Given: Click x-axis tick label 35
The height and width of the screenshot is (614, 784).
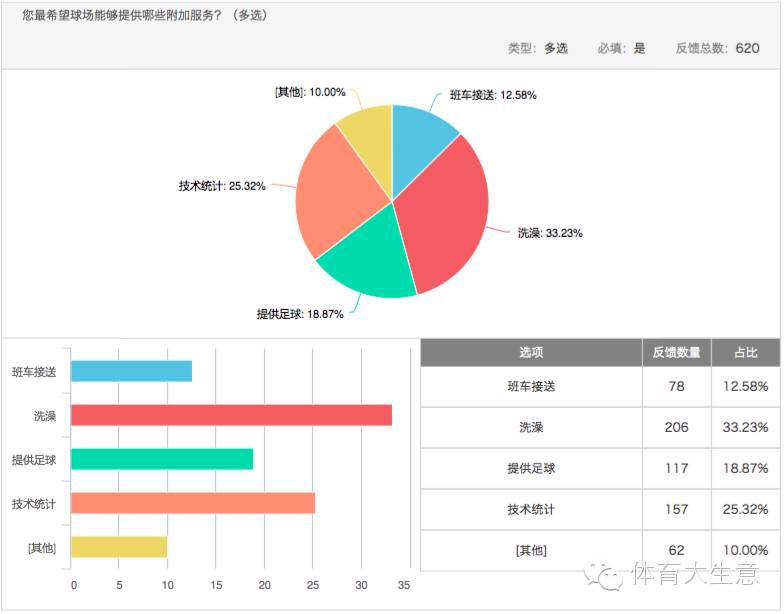Looking at the screenshot, I should pos(404,586).
